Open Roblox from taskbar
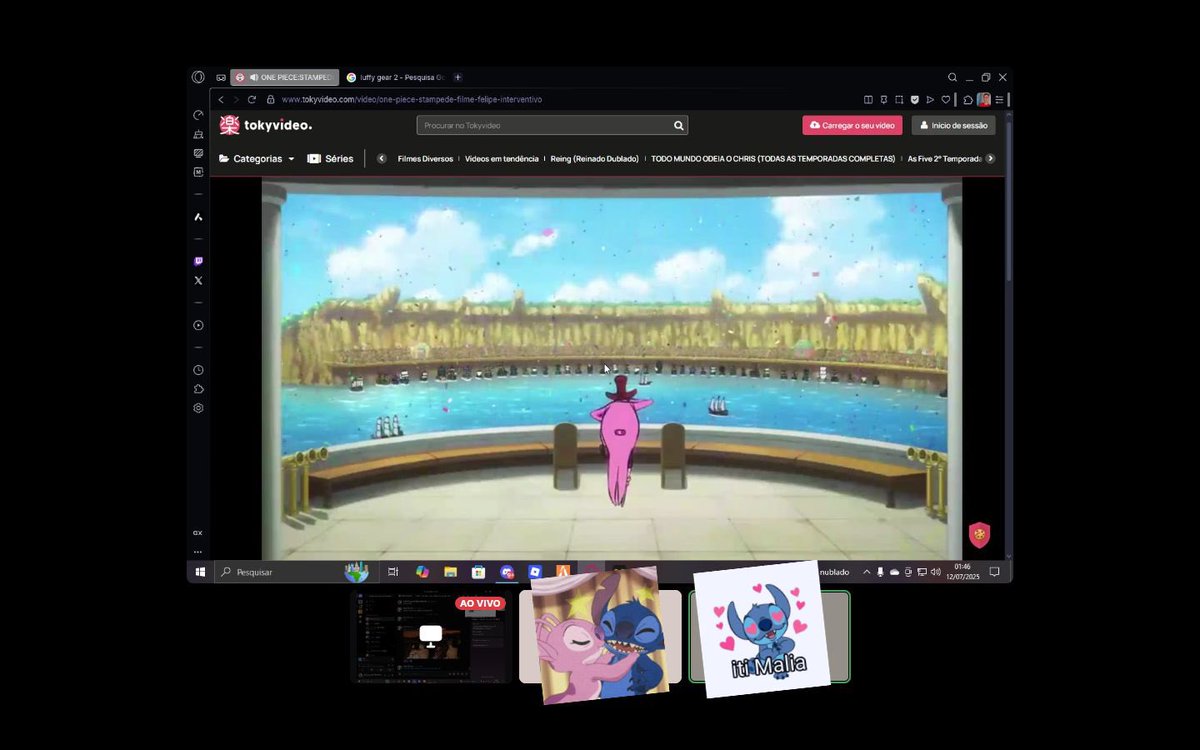Screen dimensions: 1200x750 pos(535,572)
